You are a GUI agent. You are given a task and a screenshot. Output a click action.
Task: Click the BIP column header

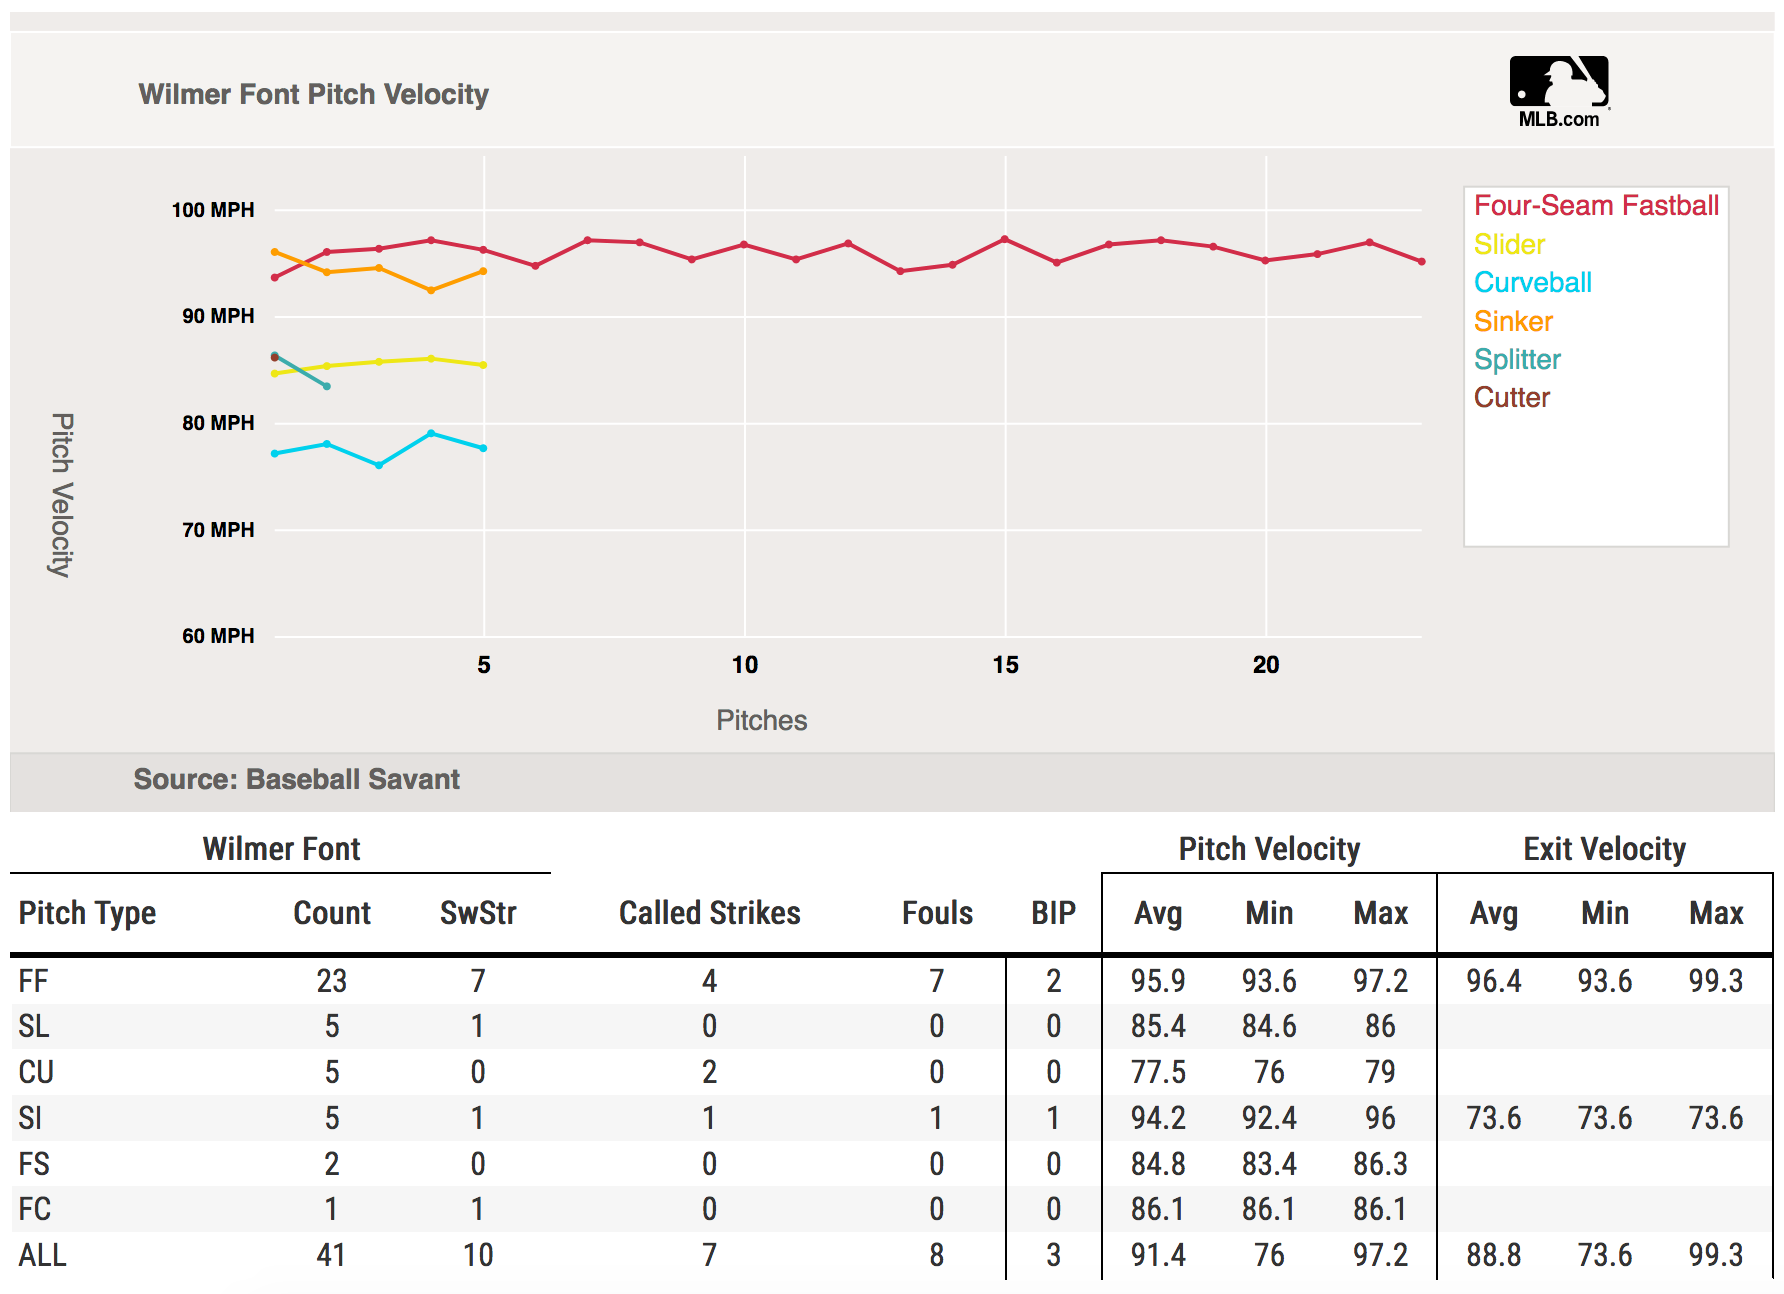click(1053, 913)
